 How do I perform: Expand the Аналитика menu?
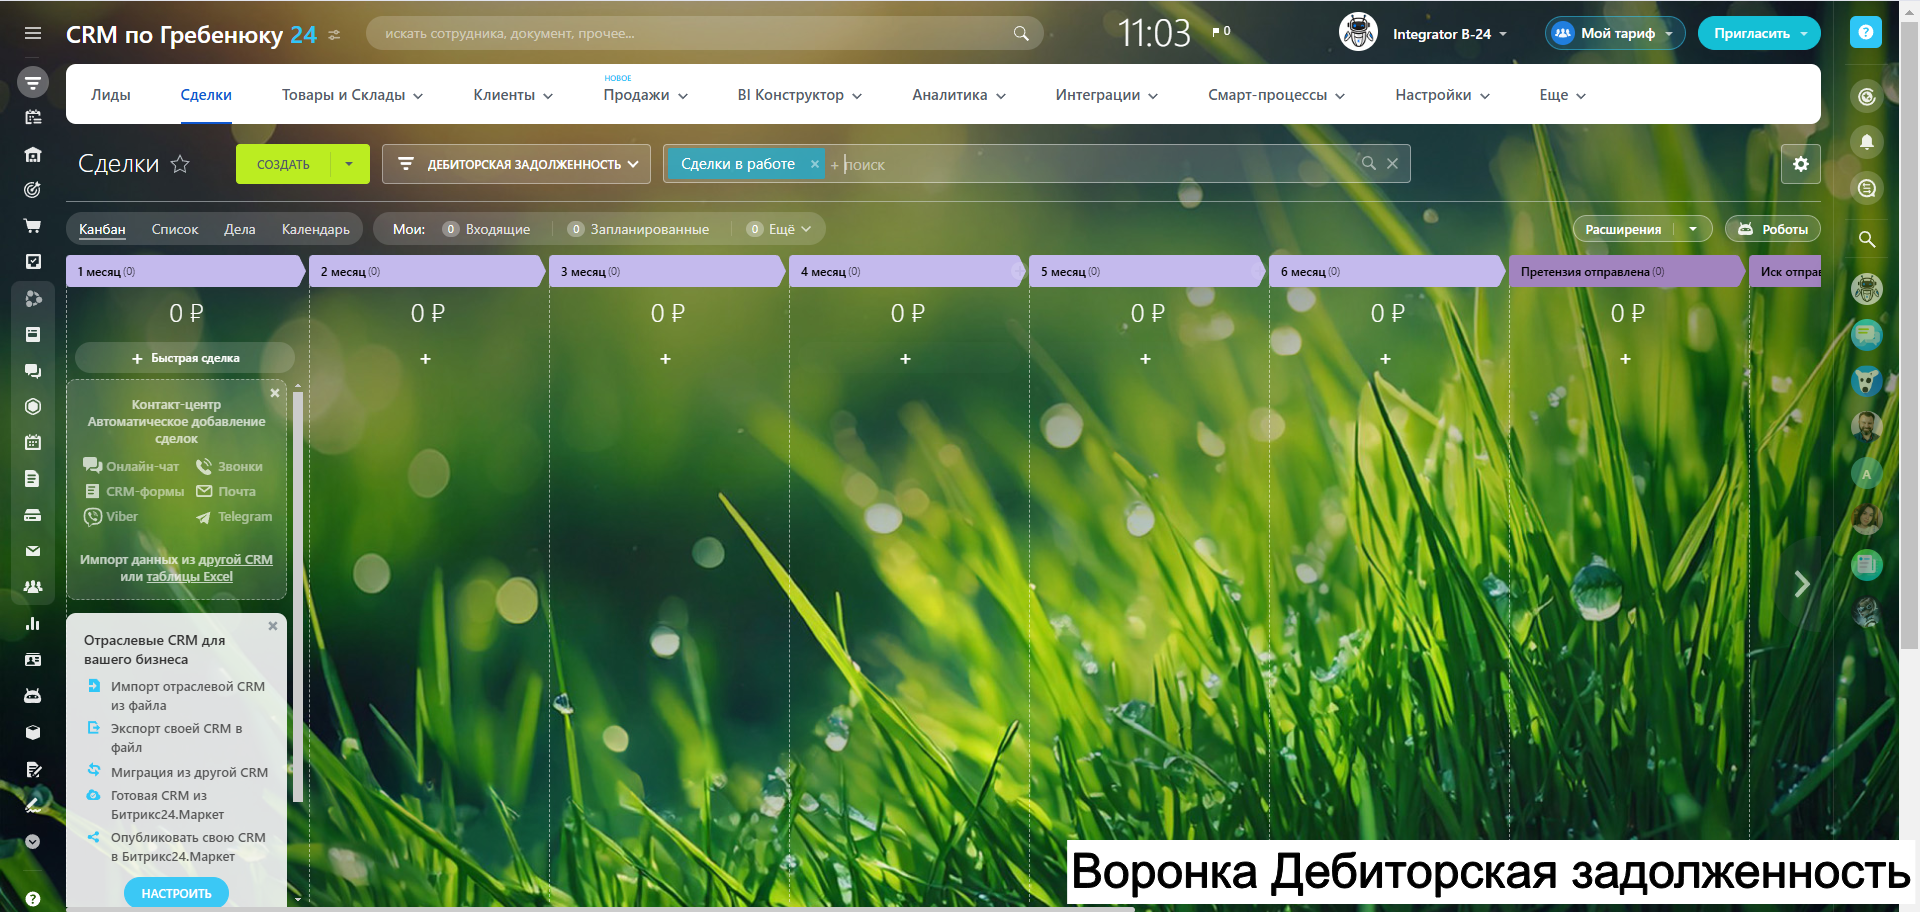[x=958, y=95]
